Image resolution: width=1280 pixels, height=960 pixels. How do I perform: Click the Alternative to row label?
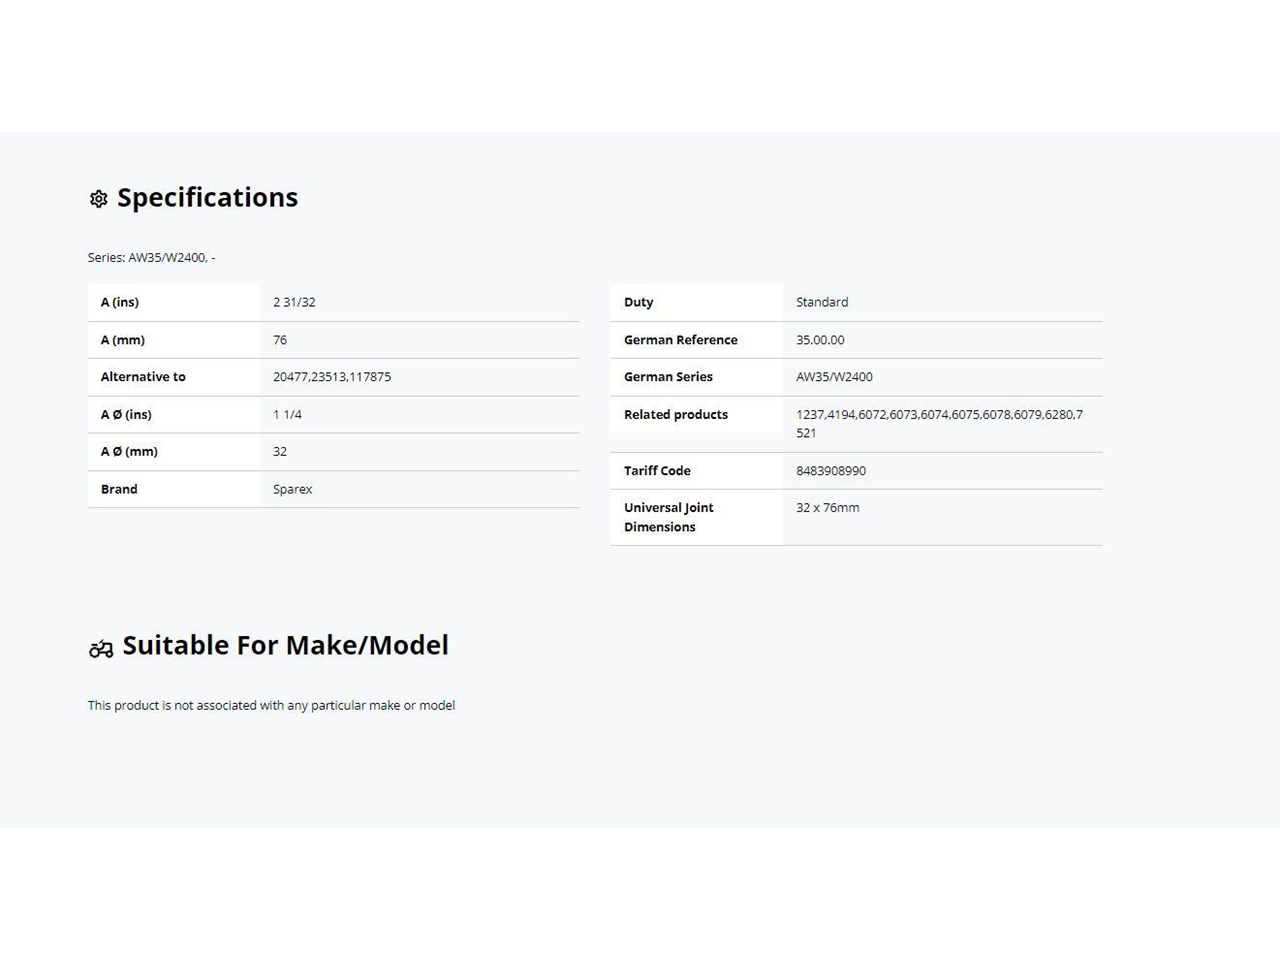pyautogui.click(x=143, y=377)
